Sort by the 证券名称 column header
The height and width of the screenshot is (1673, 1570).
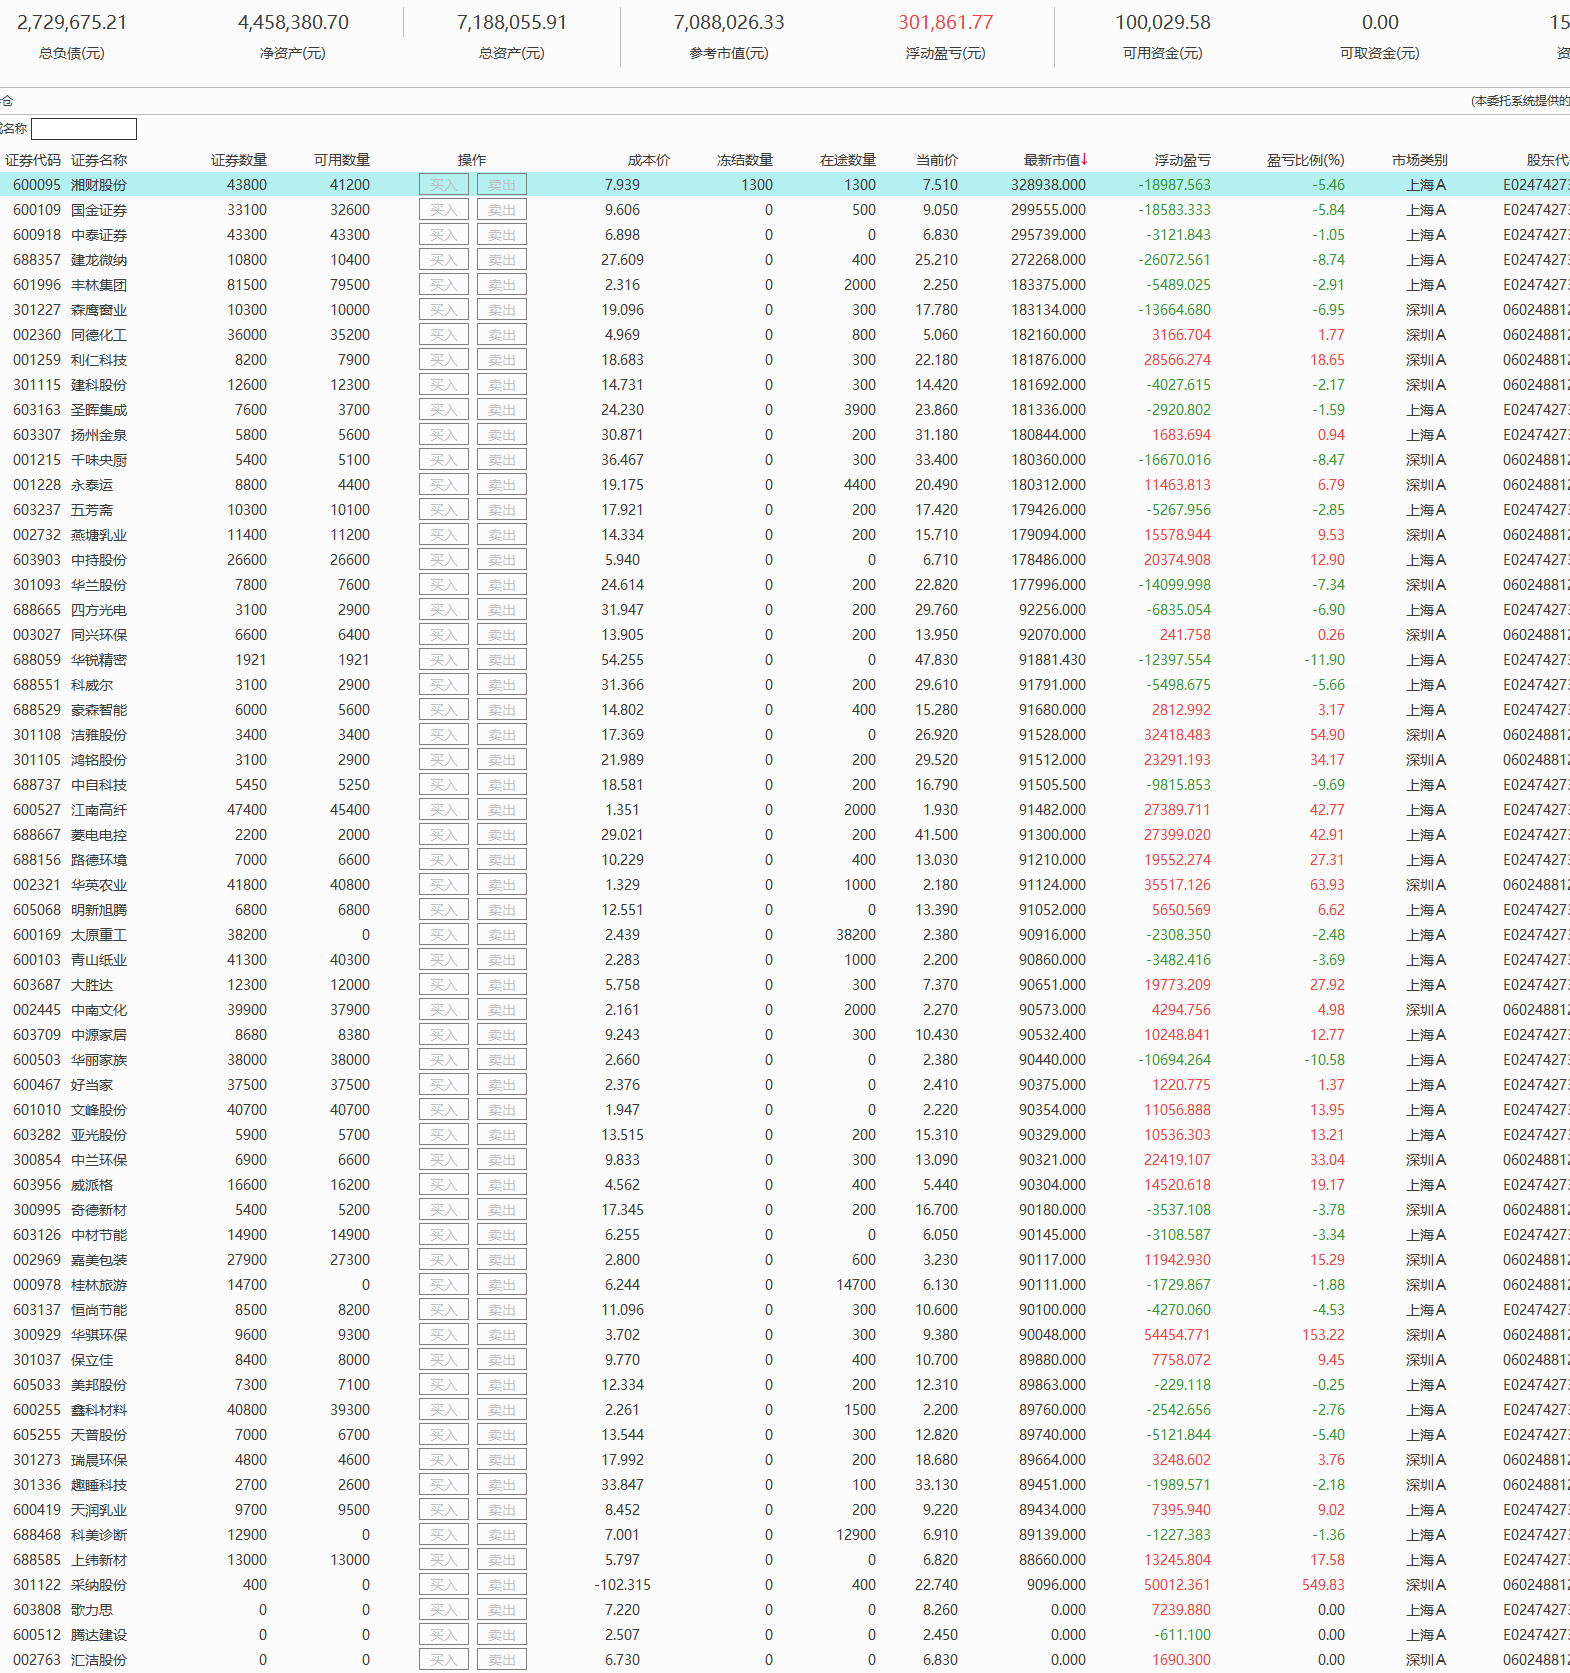tap(99, 160)
